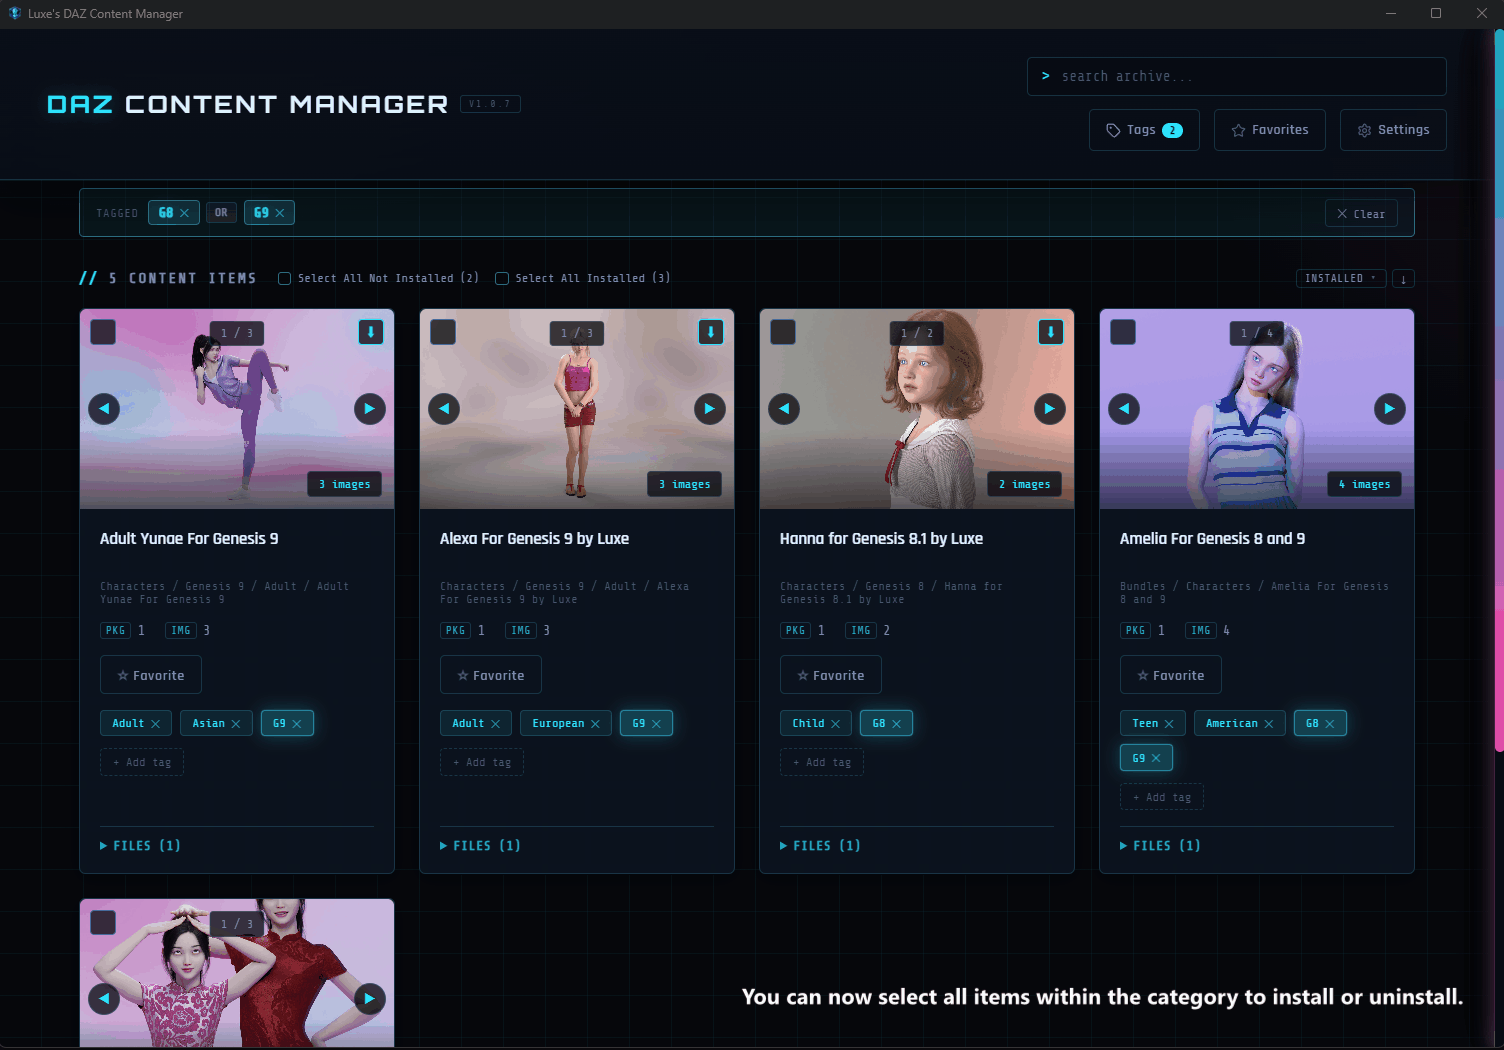Show next image on Adult Yunae card
Image resolution: width=1504 pixels, height=1050 pixels.
tap(370, 409)
